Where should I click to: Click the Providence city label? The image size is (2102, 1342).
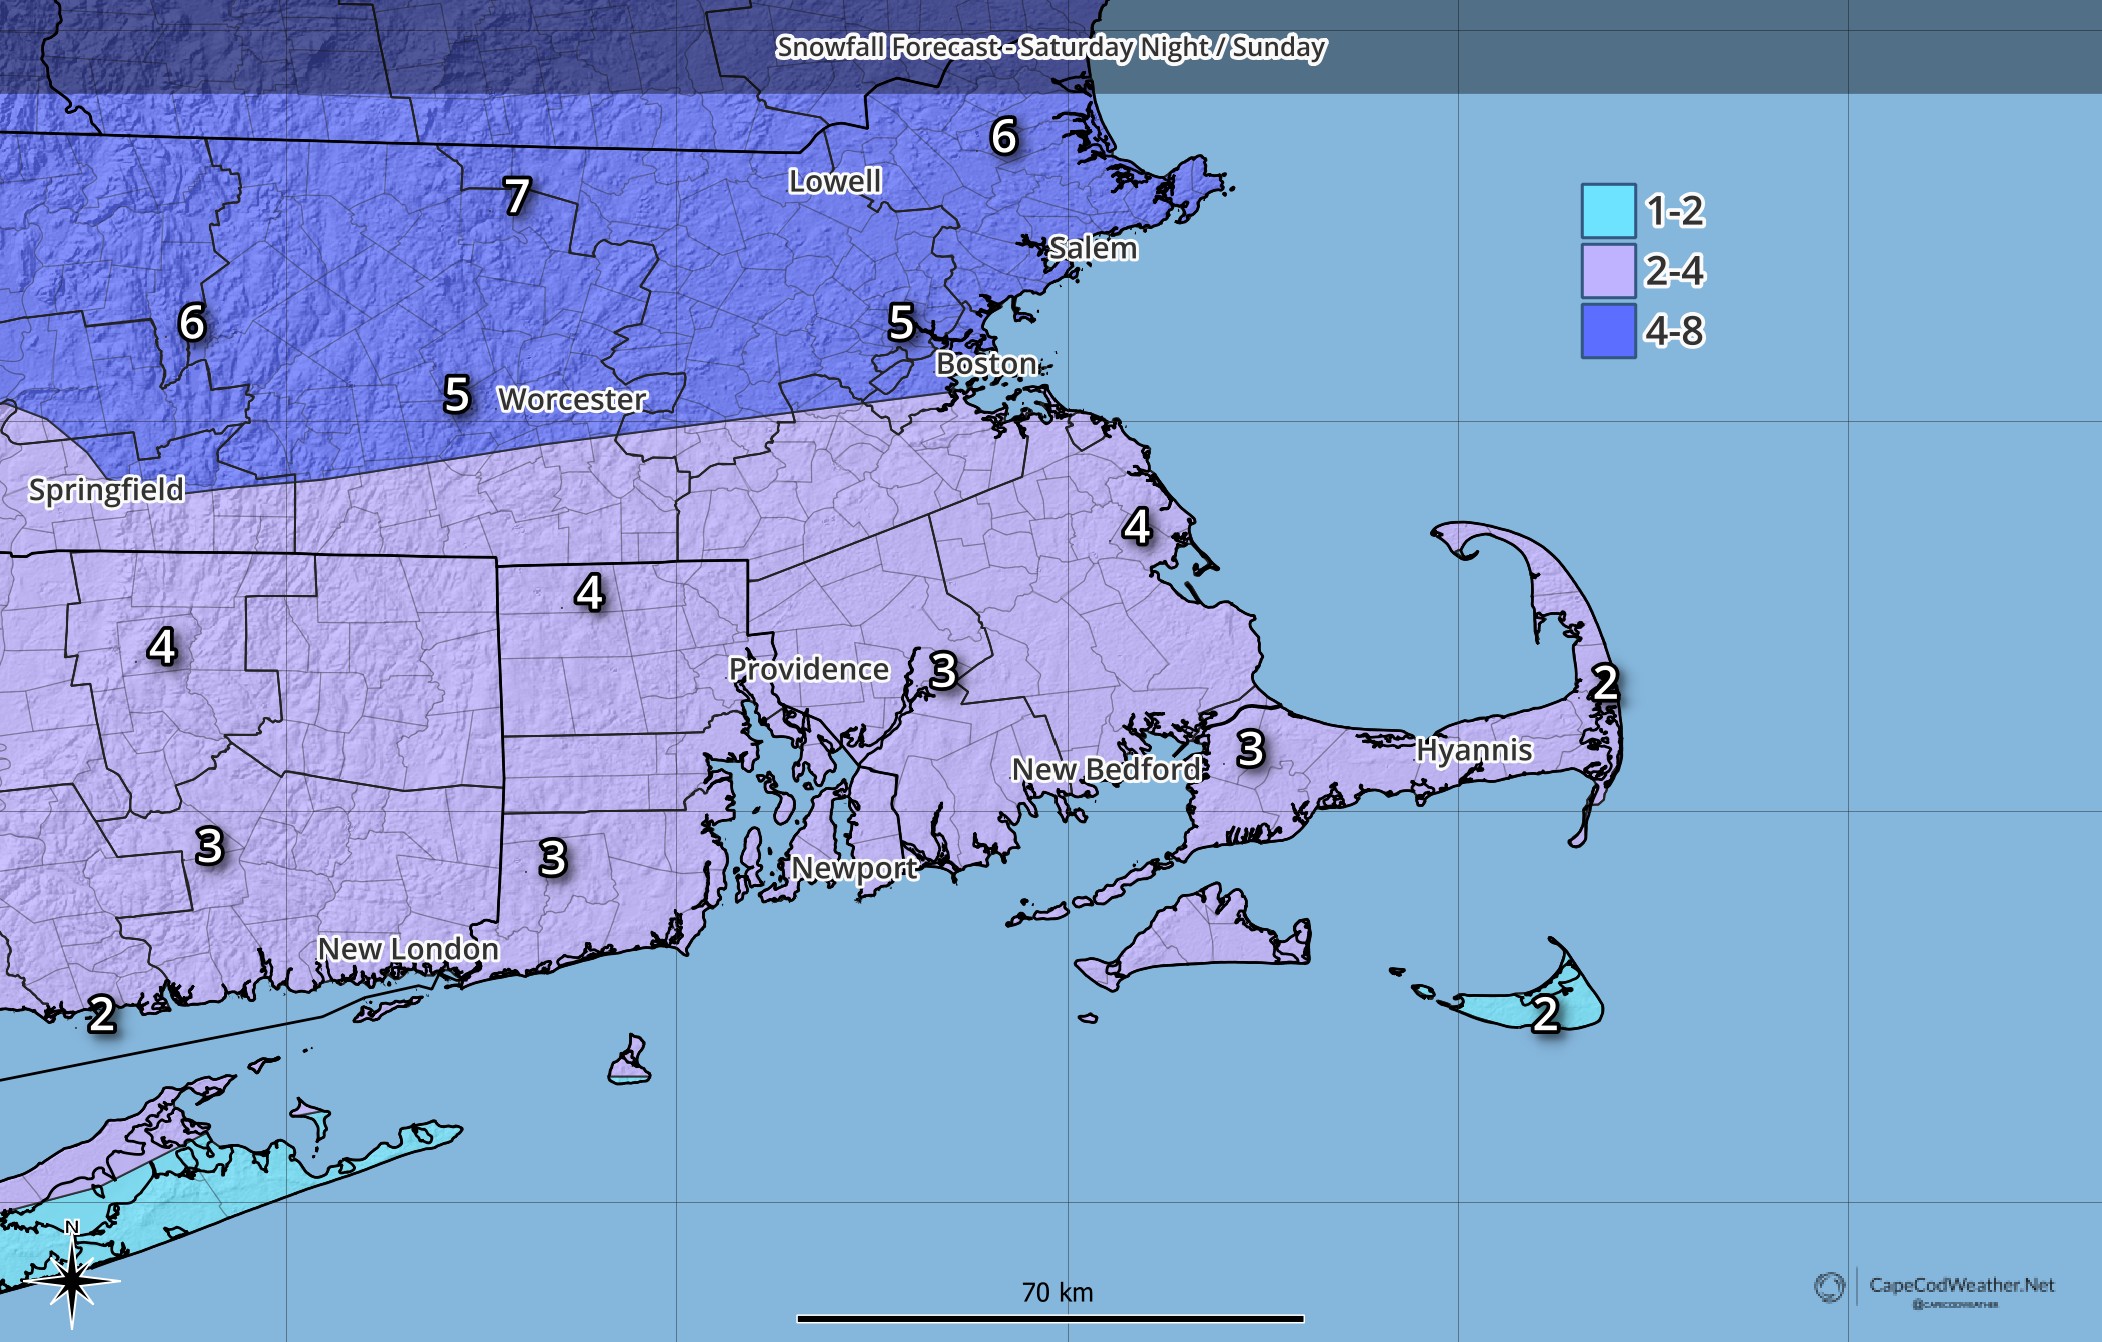[x=808, y=669]
